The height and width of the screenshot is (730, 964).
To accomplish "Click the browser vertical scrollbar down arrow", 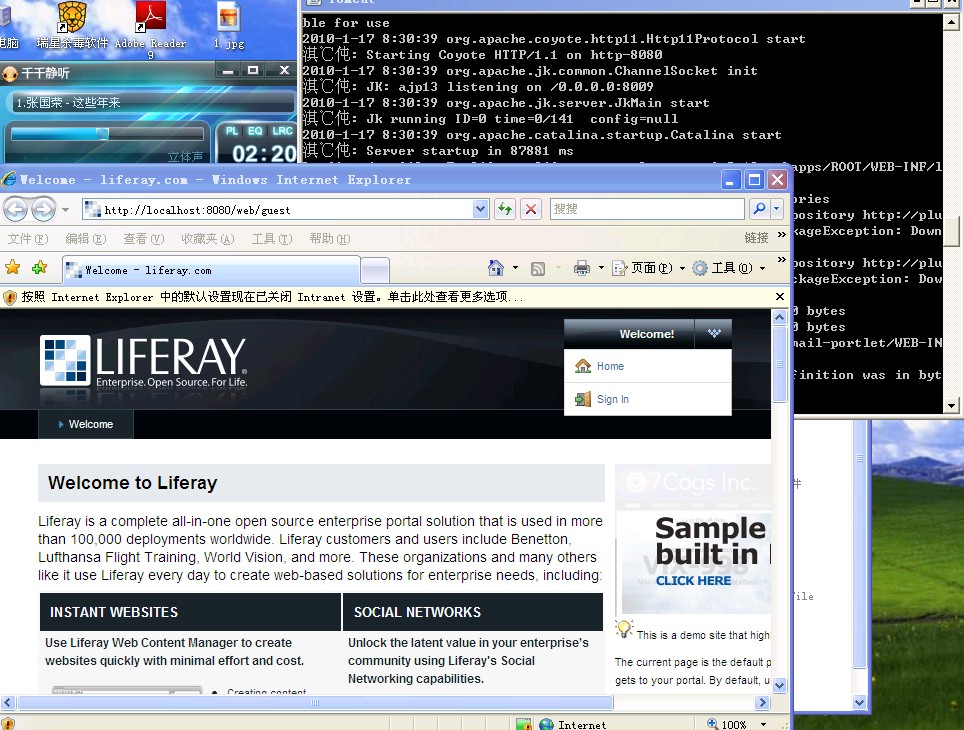I will coord(780,685).
